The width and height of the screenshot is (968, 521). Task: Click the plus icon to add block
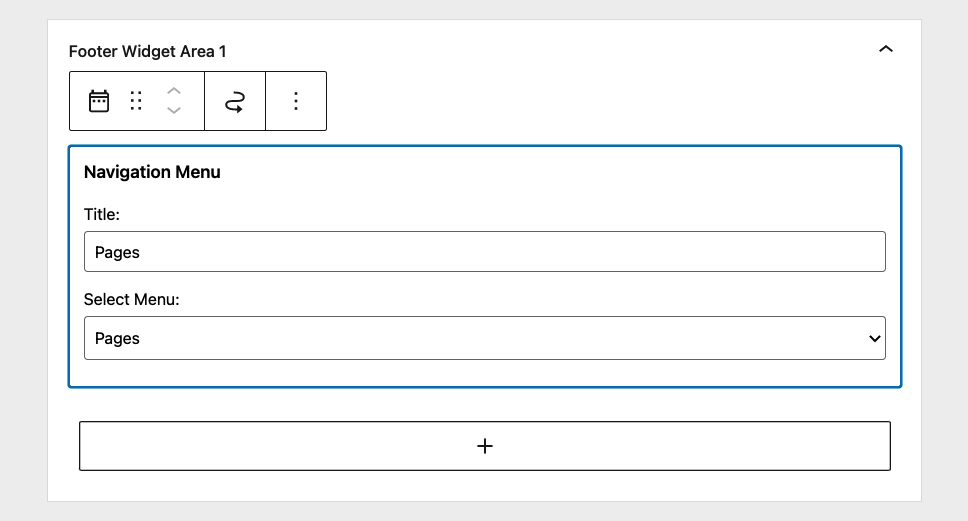pos(485,446)
